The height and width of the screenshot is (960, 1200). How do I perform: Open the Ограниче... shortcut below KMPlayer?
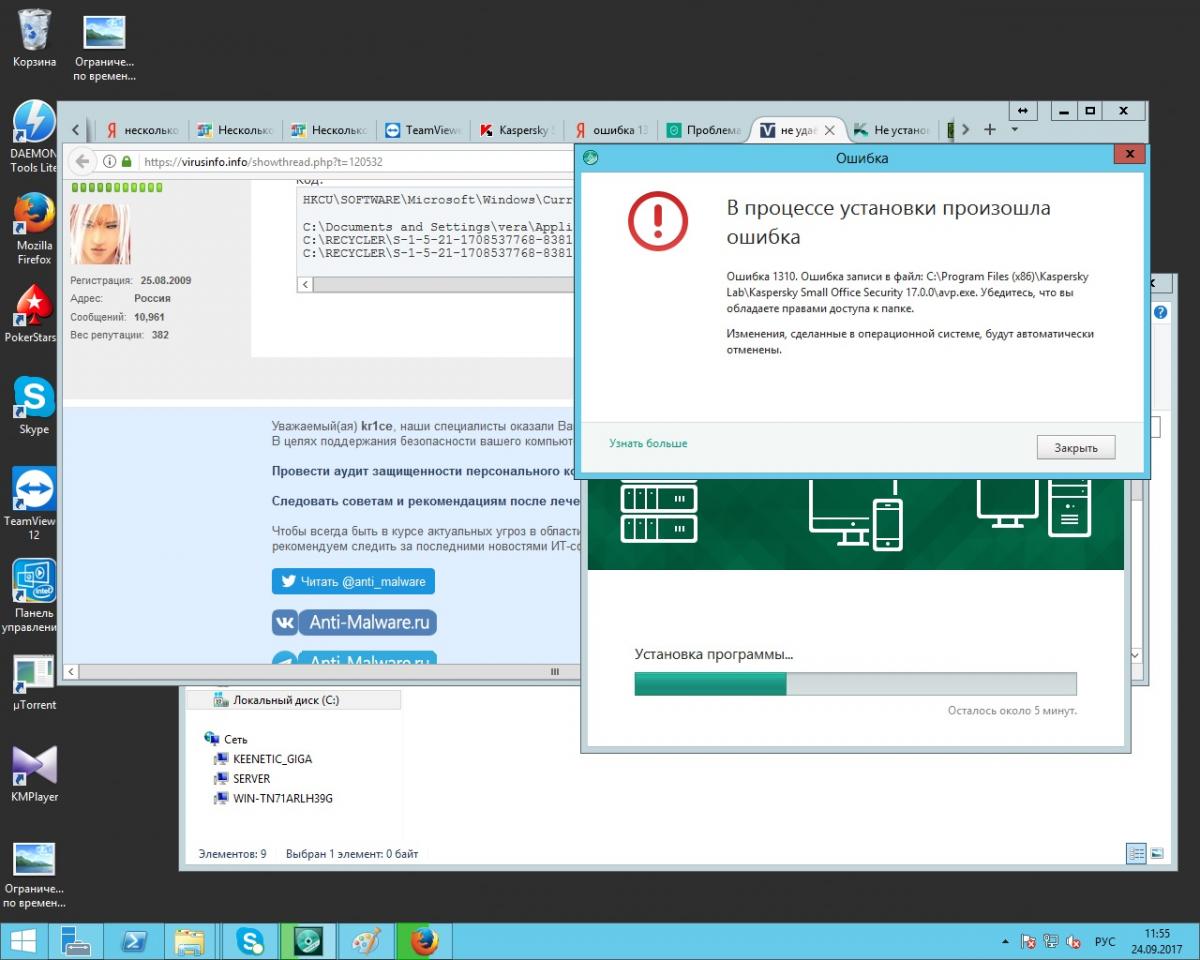(34, 875)
